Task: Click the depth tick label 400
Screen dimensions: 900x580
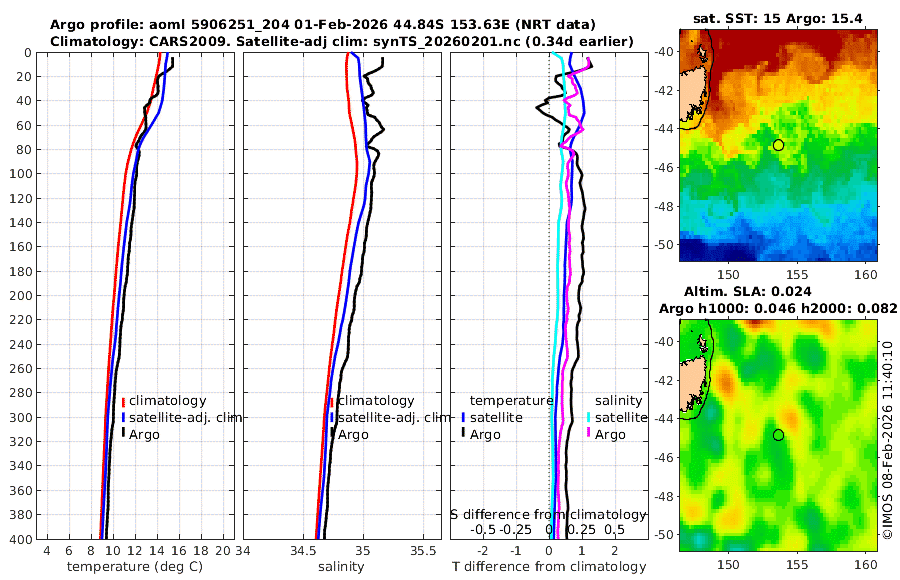Action: [21, 539]
